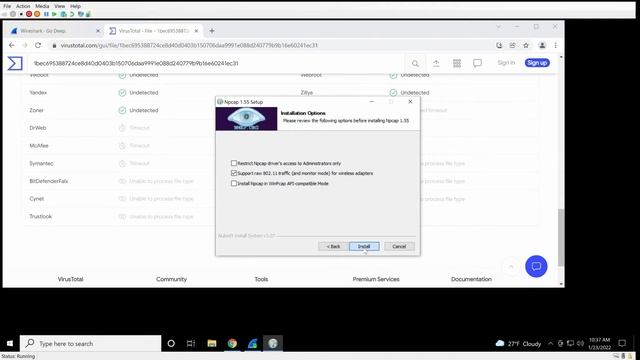Click Chrome forward arrow

click(x=24, y=45)
